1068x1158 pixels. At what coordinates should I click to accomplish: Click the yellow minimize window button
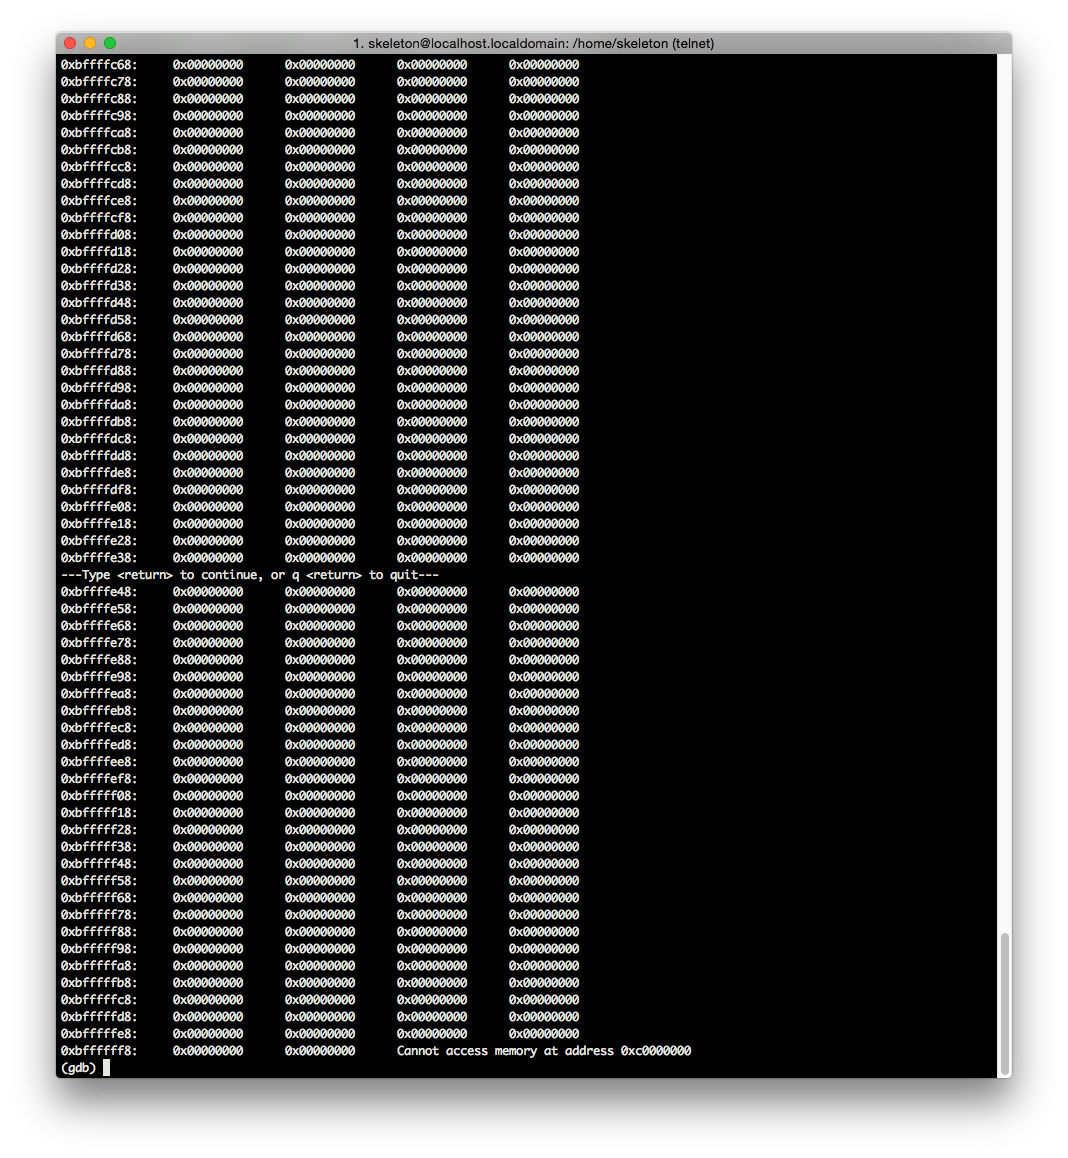click(90, 43)
